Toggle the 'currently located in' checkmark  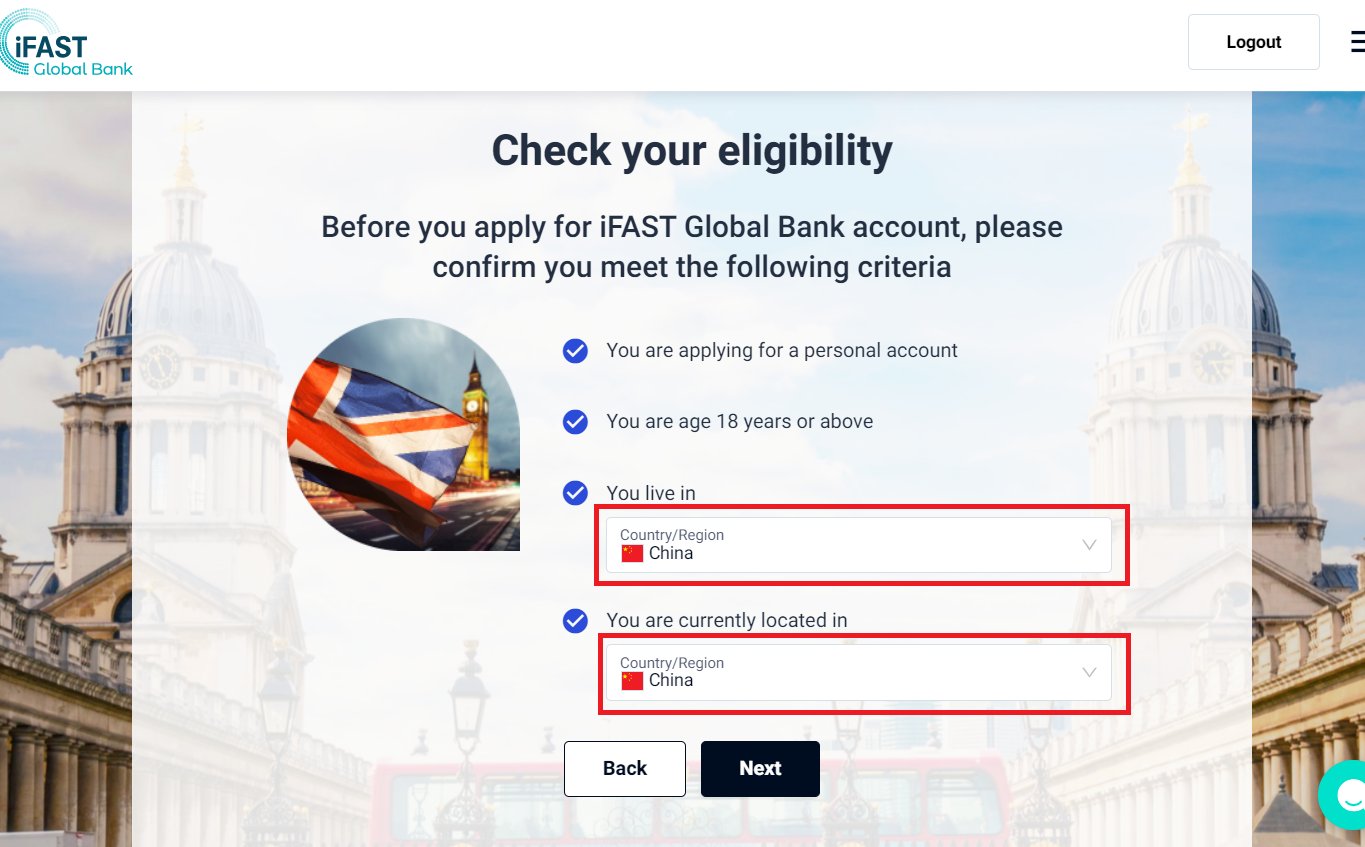coord(575,621)
